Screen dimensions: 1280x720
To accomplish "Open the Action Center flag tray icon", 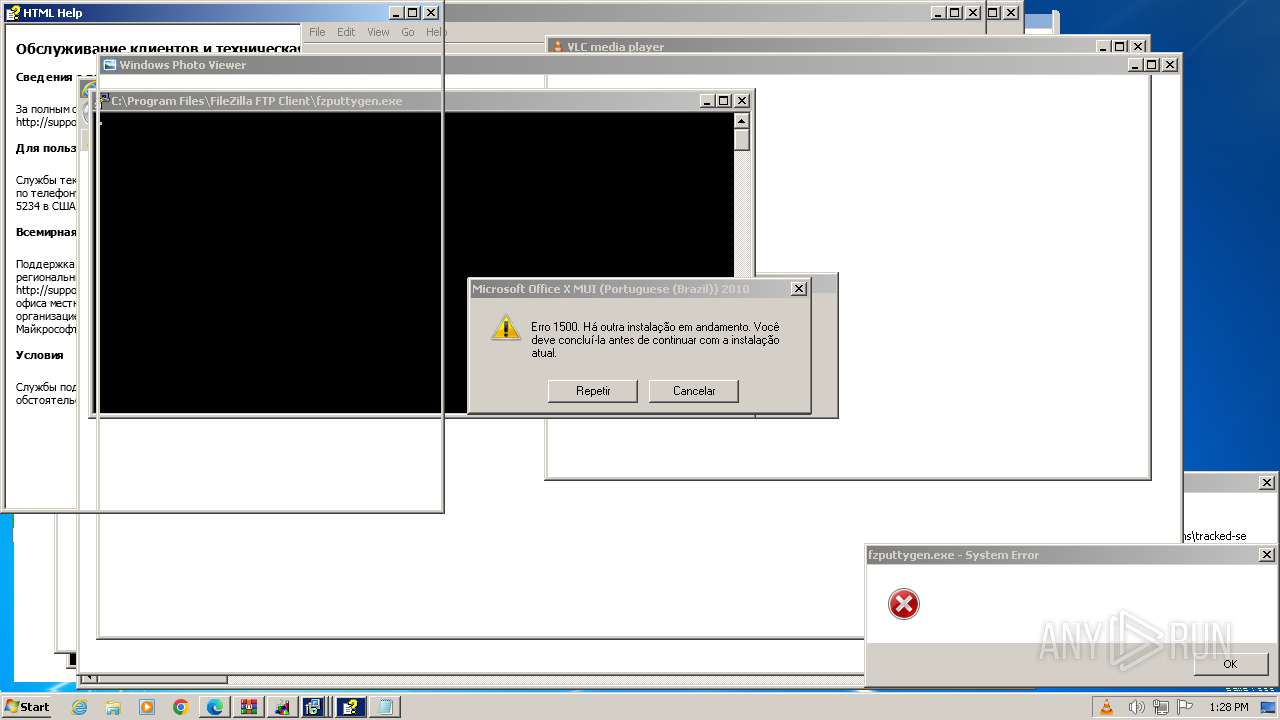I will [x=1185, y=707].
